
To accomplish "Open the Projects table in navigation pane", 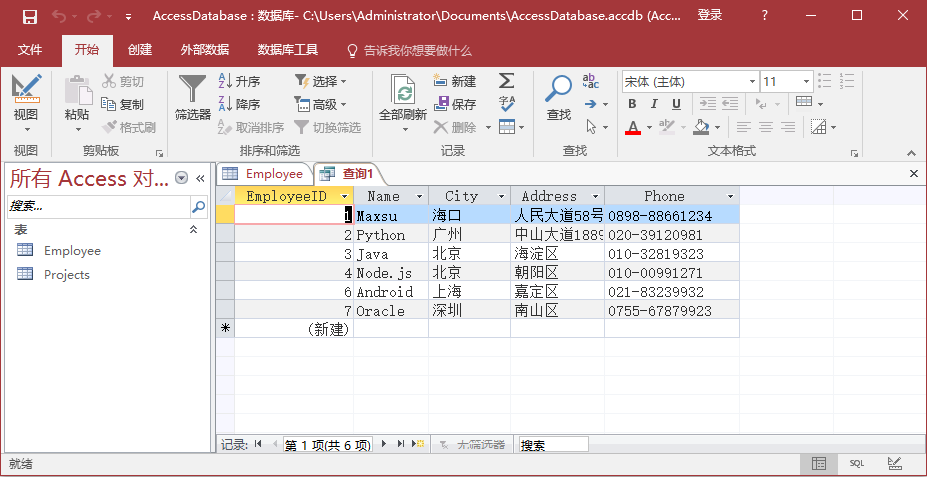I will [x=66, y=275].
